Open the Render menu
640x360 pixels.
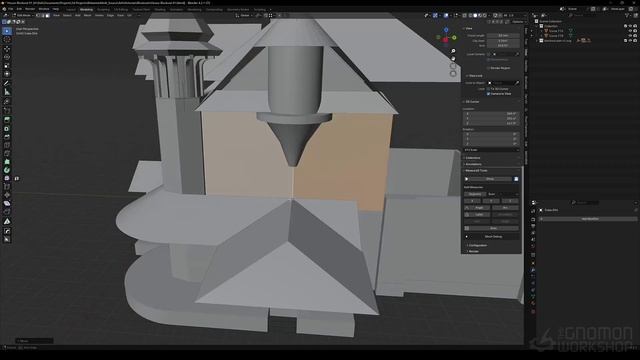tap(30, 9)
